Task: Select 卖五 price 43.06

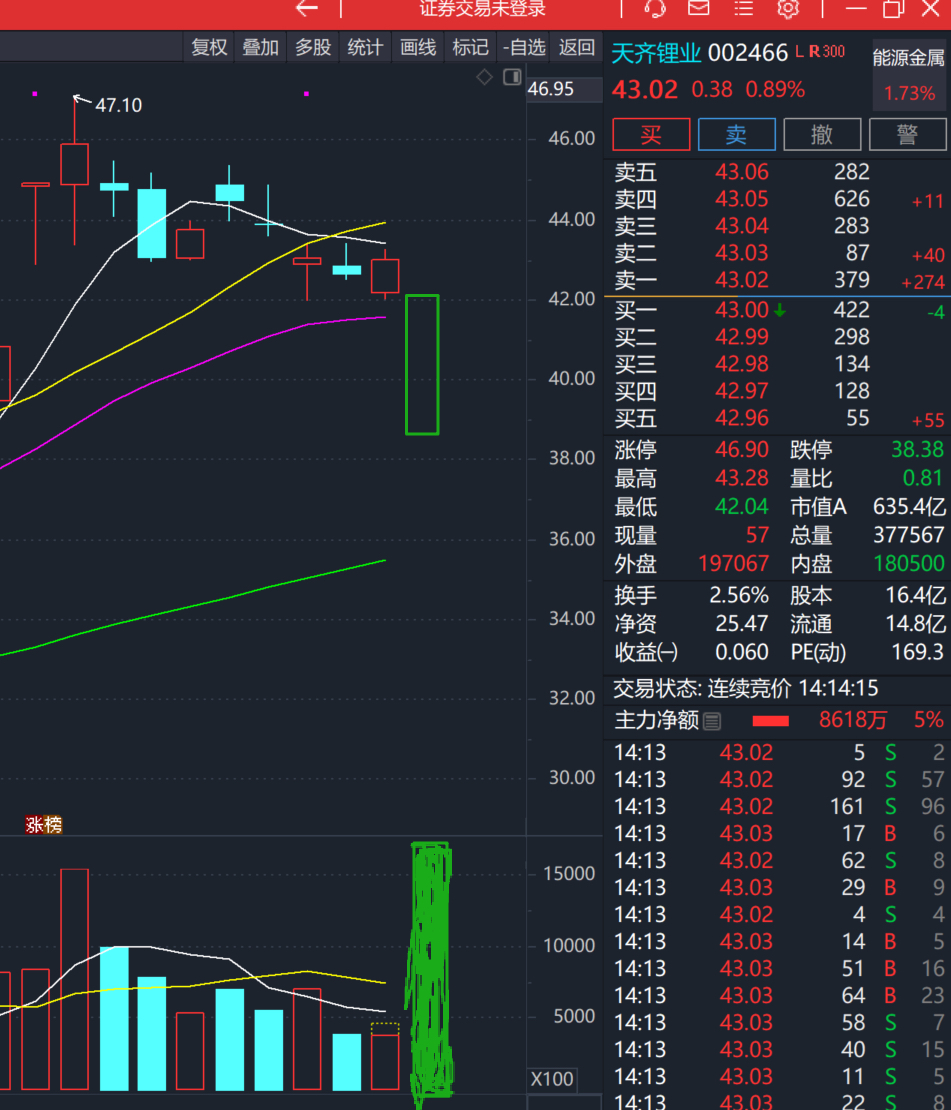Action: tap(741, 172)
